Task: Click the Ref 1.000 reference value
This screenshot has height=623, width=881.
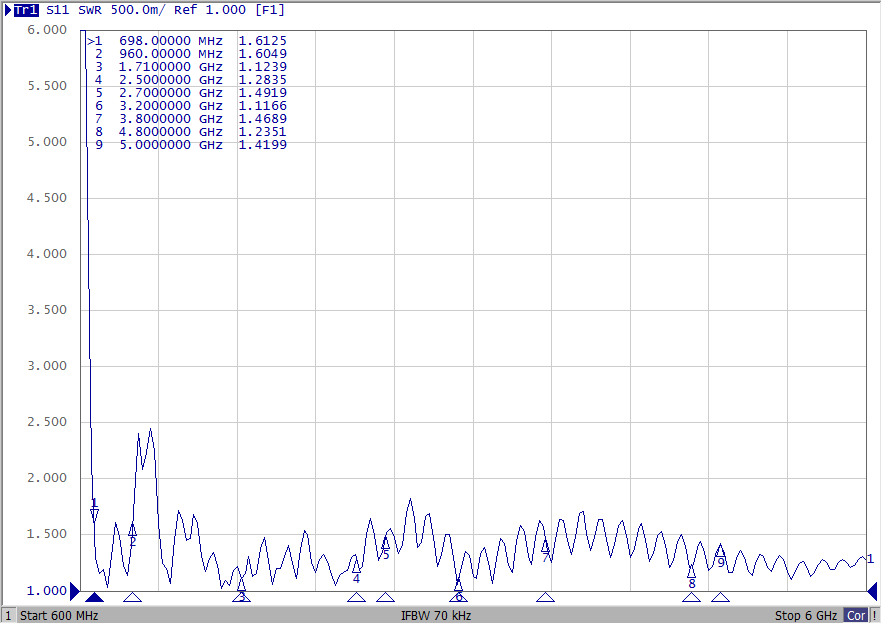Action: pyautogui.click(x=210, y=10)
